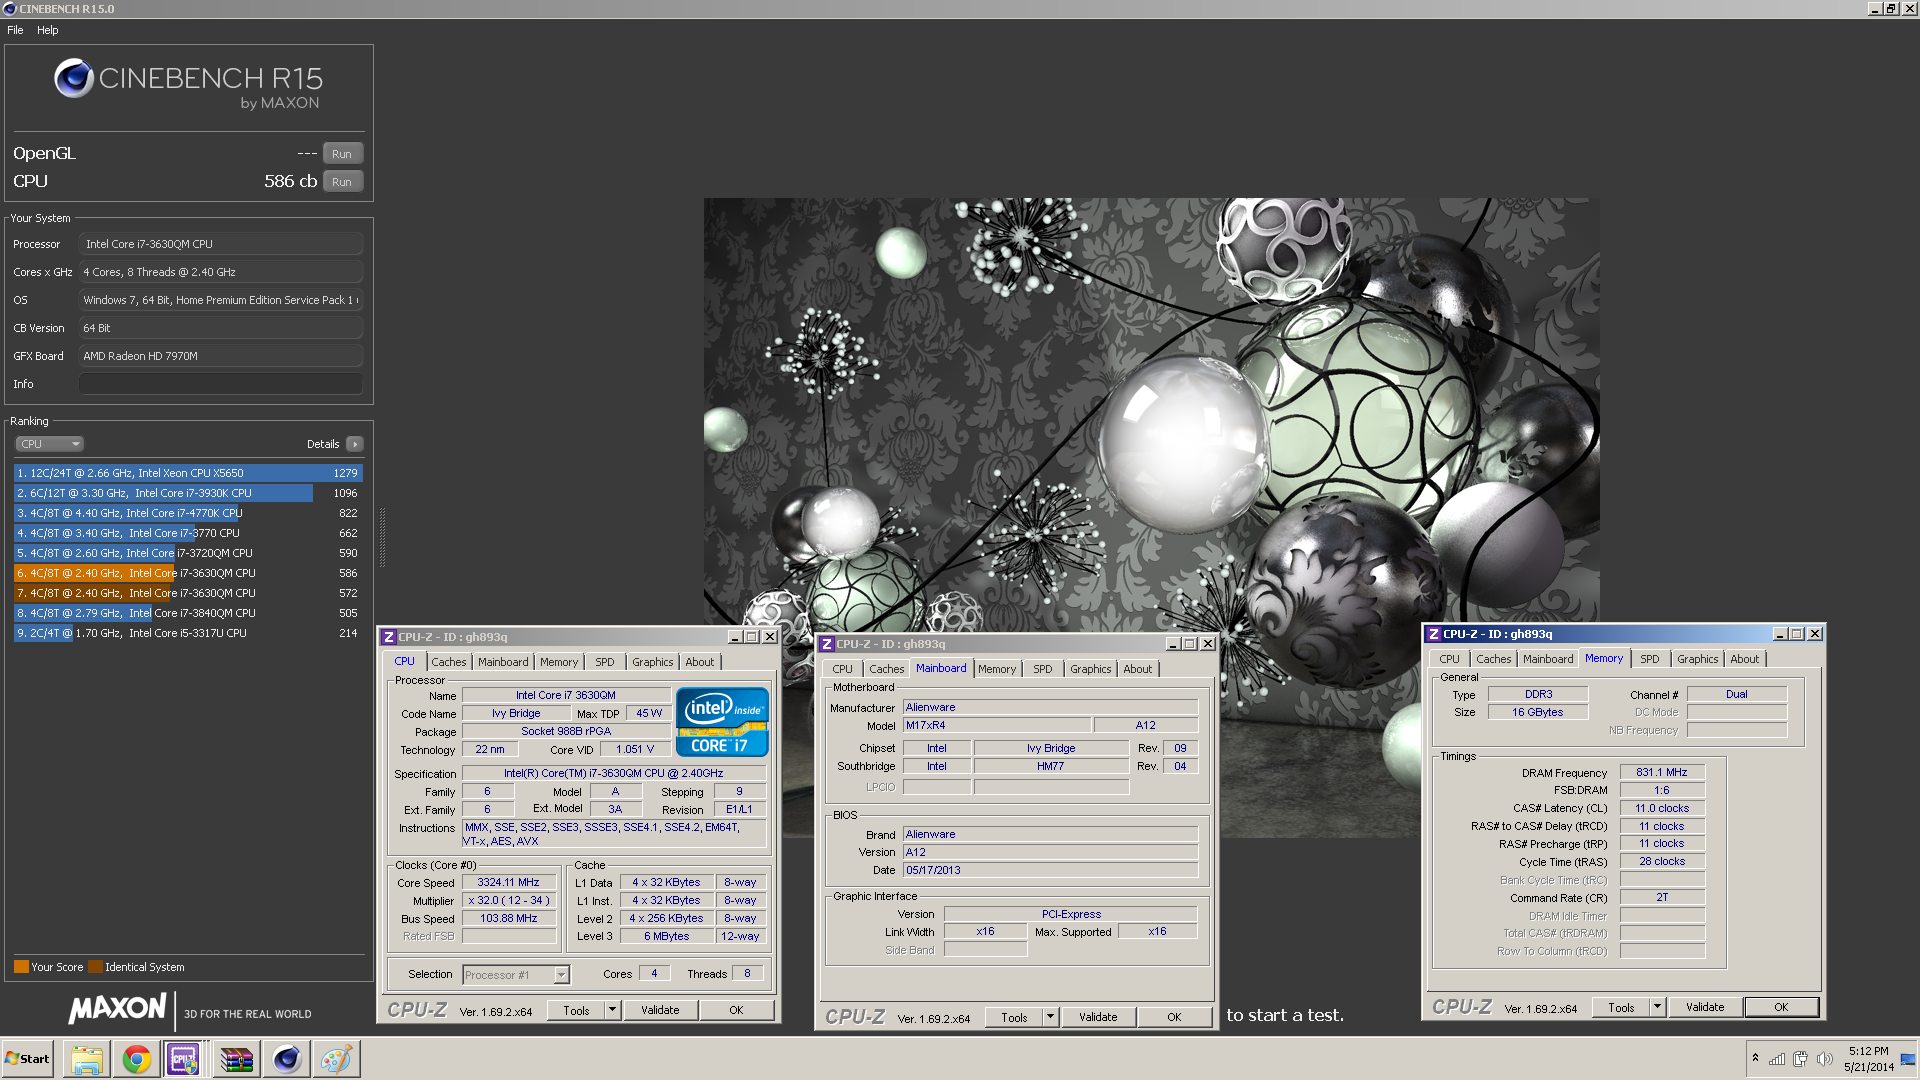Open the File menu
Viewport: 1920px width, 1080px height.
15,30
